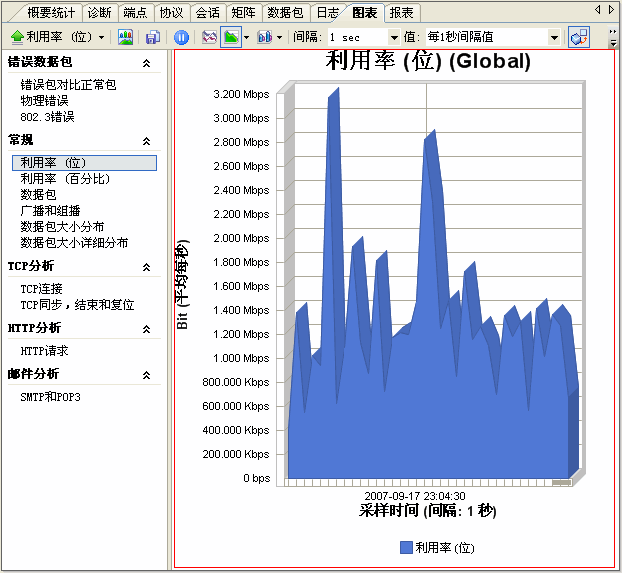
Task: Click the tab scroll left arrow
Action: click(x=598, y=10)
